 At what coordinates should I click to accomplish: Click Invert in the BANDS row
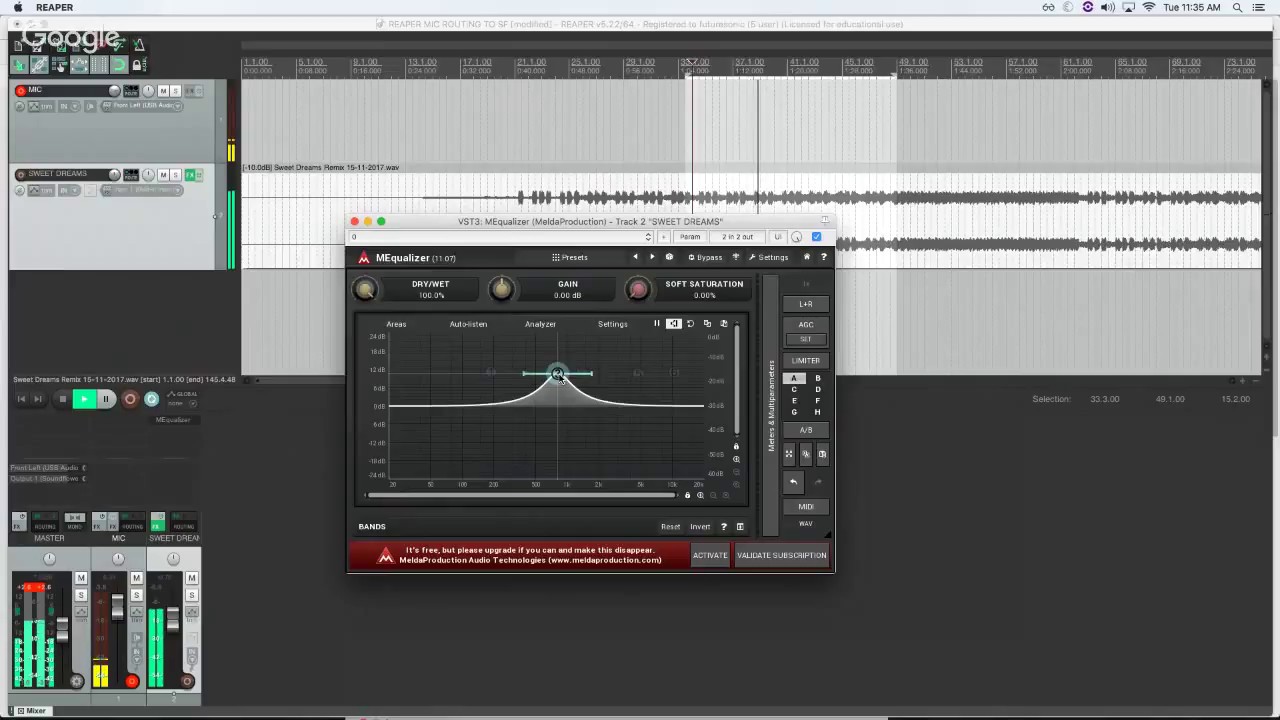(700, 527)
